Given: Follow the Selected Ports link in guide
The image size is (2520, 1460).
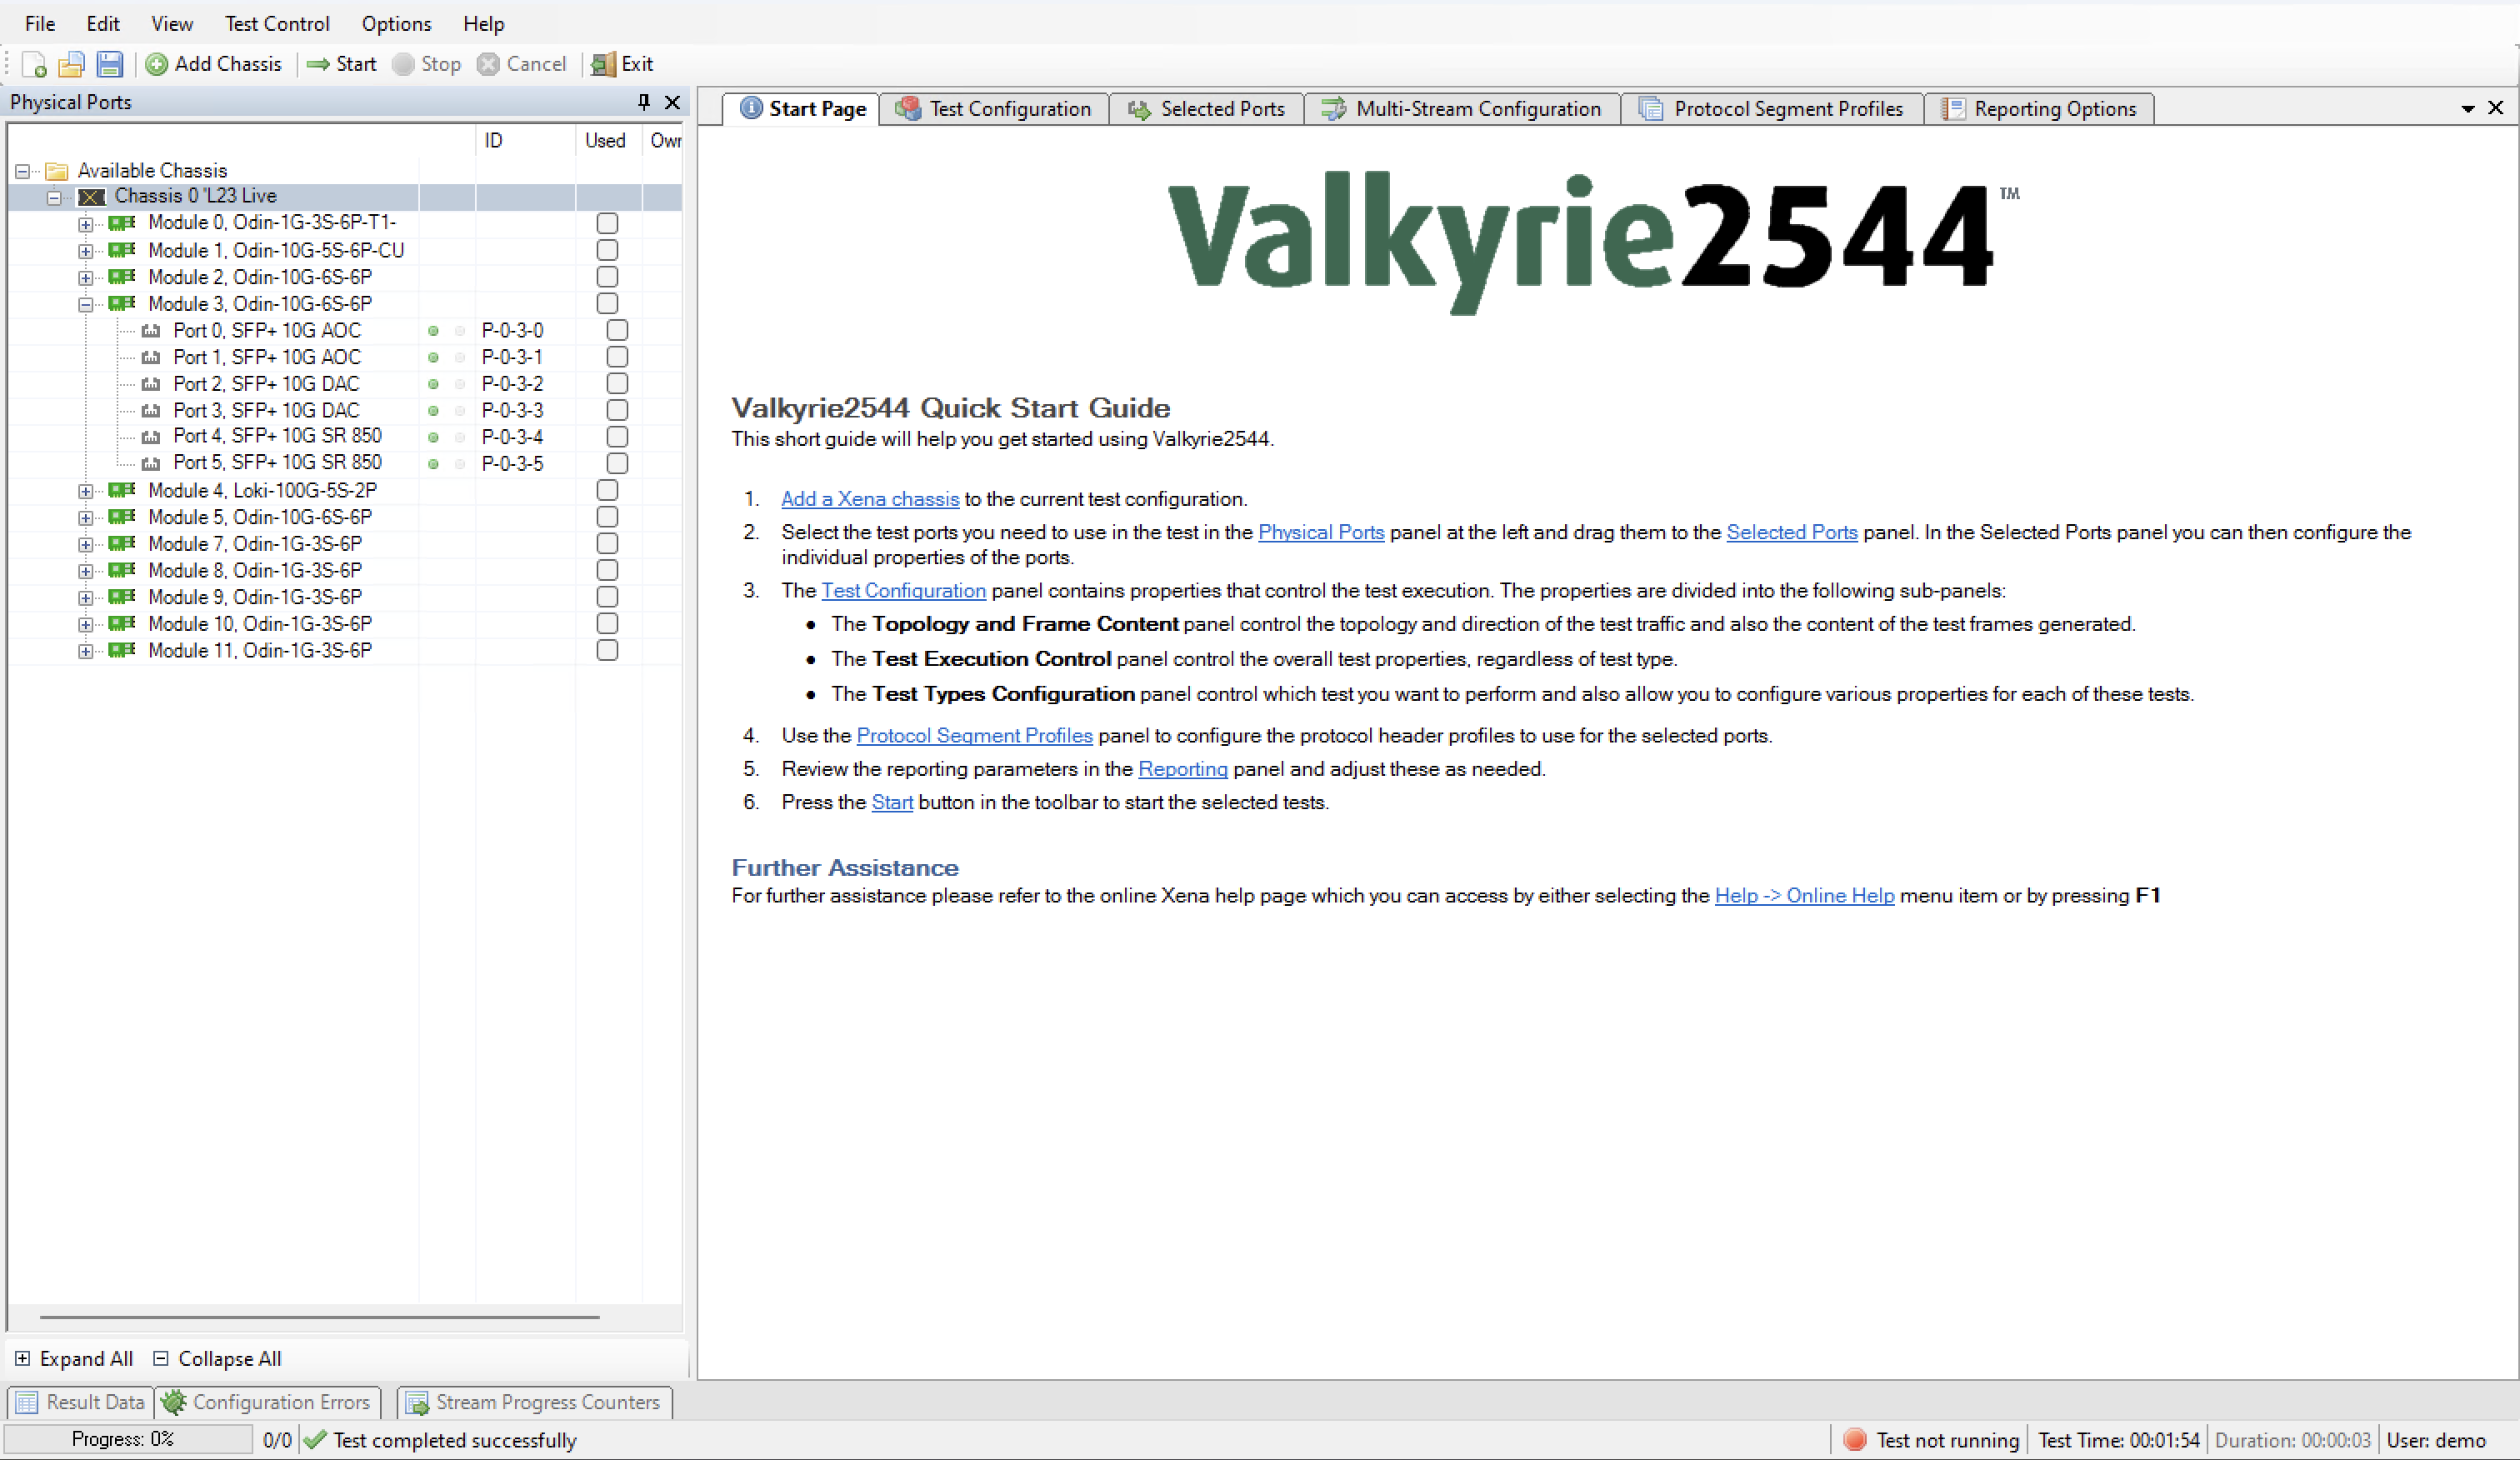Looking at the screenshot, I should pos(1792,532).
